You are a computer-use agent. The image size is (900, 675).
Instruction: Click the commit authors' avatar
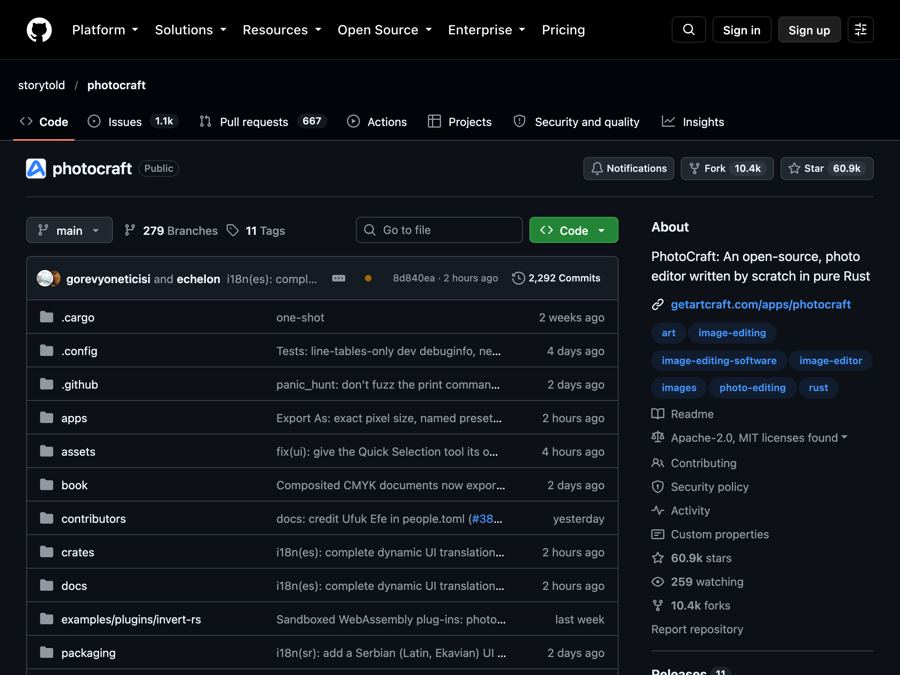[x=48, y=278]
